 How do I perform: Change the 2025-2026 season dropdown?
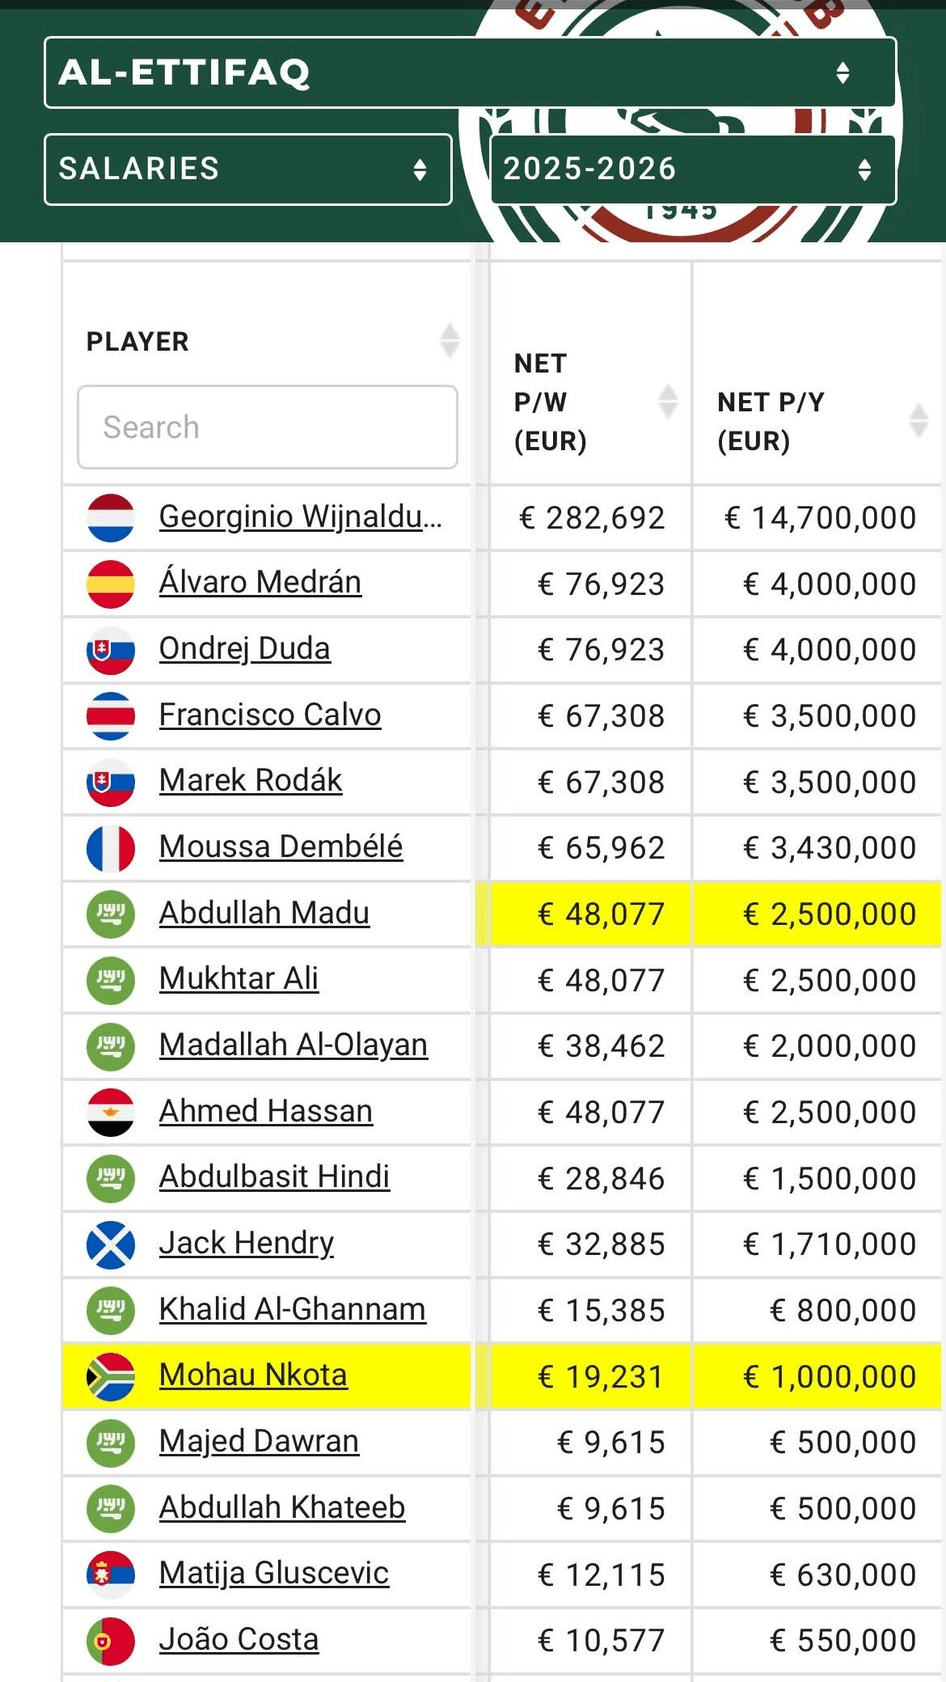[693, 169]
